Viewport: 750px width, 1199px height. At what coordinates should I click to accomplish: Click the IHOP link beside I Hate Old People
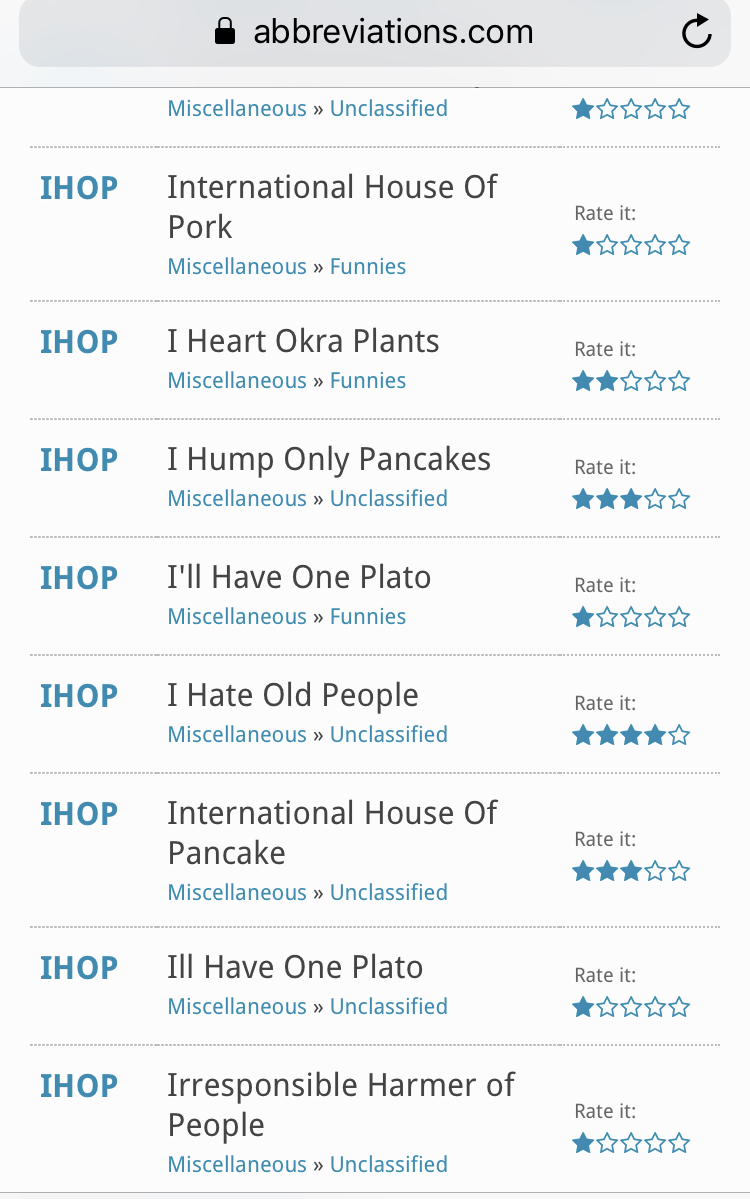point(79,696)
